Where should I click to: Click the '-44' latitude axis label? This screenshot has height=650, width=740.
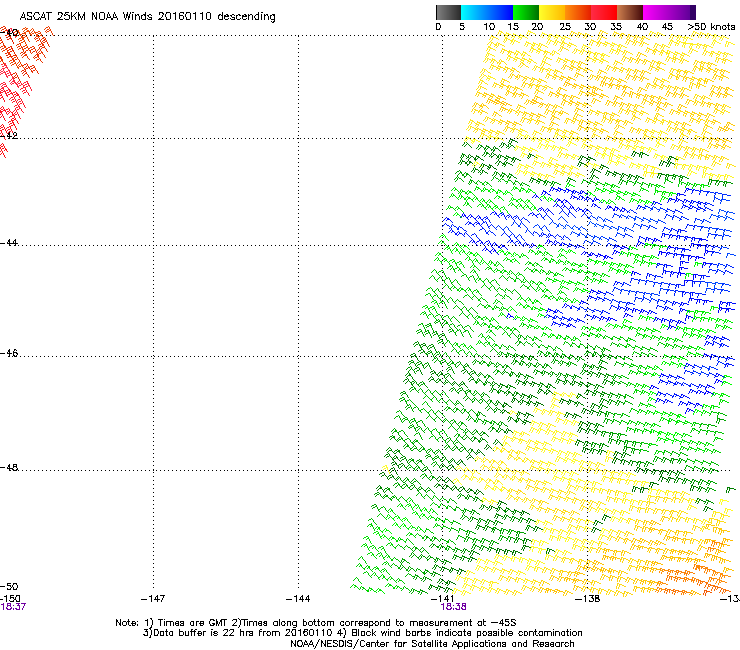tap(9, 243)
